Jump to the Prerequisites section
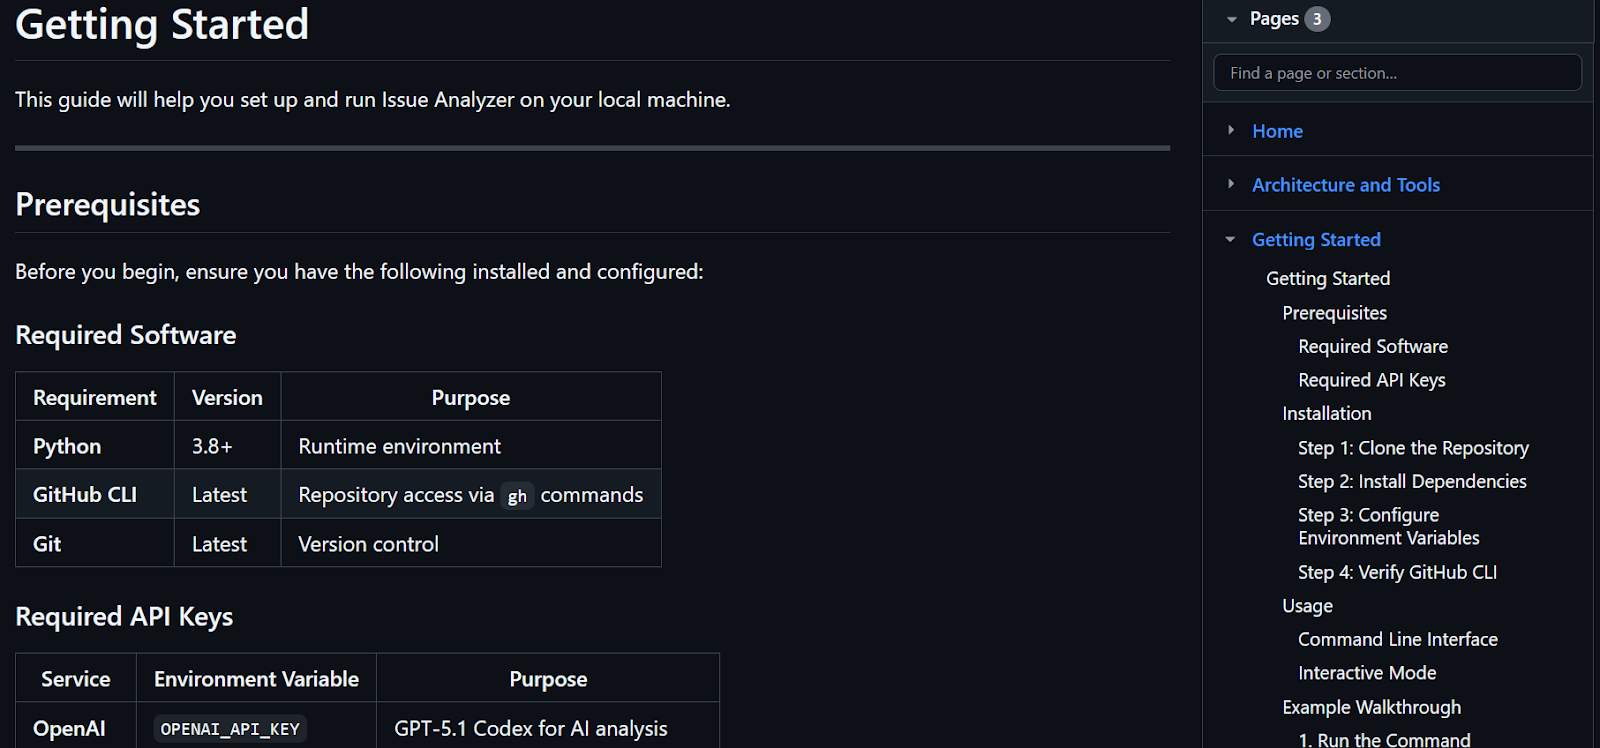The width and height of the screenshot is (1600, 748). pyautogui.click(x=1334, y=312)
